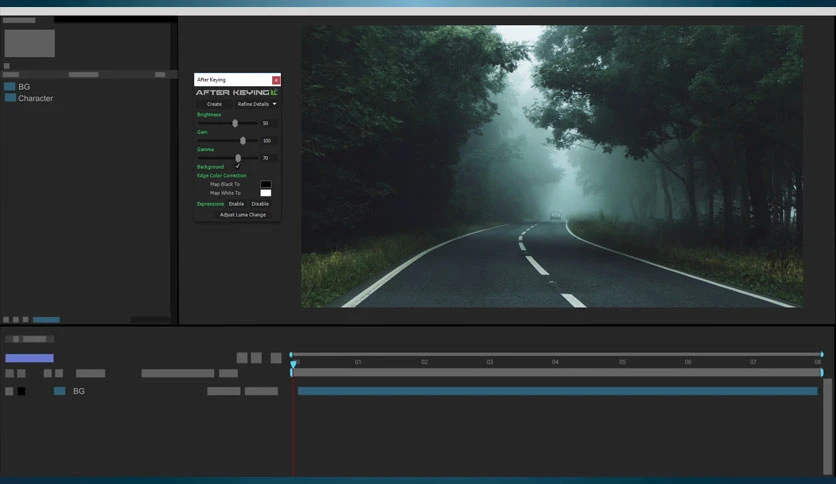Click the gray work area bar under the ruler
Viewport: 836px width, 484px height.
(x=557, y=373)
